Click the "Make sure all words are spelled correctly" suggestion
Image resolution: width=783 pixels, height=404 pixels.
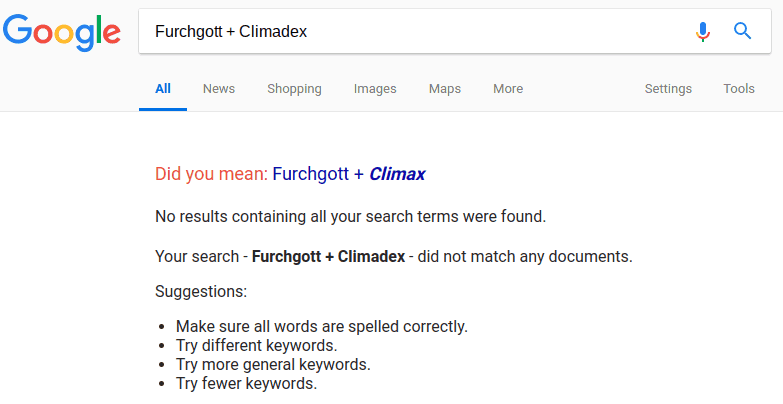pos(321,326)
